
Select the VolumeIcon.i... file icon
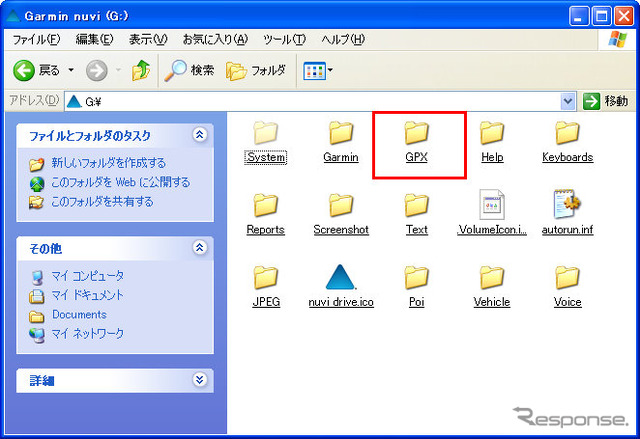492,205
